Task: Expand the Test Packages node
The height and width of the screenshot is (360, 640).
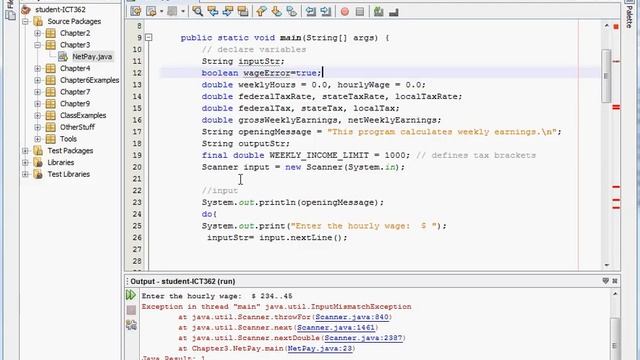Action: 25,151
